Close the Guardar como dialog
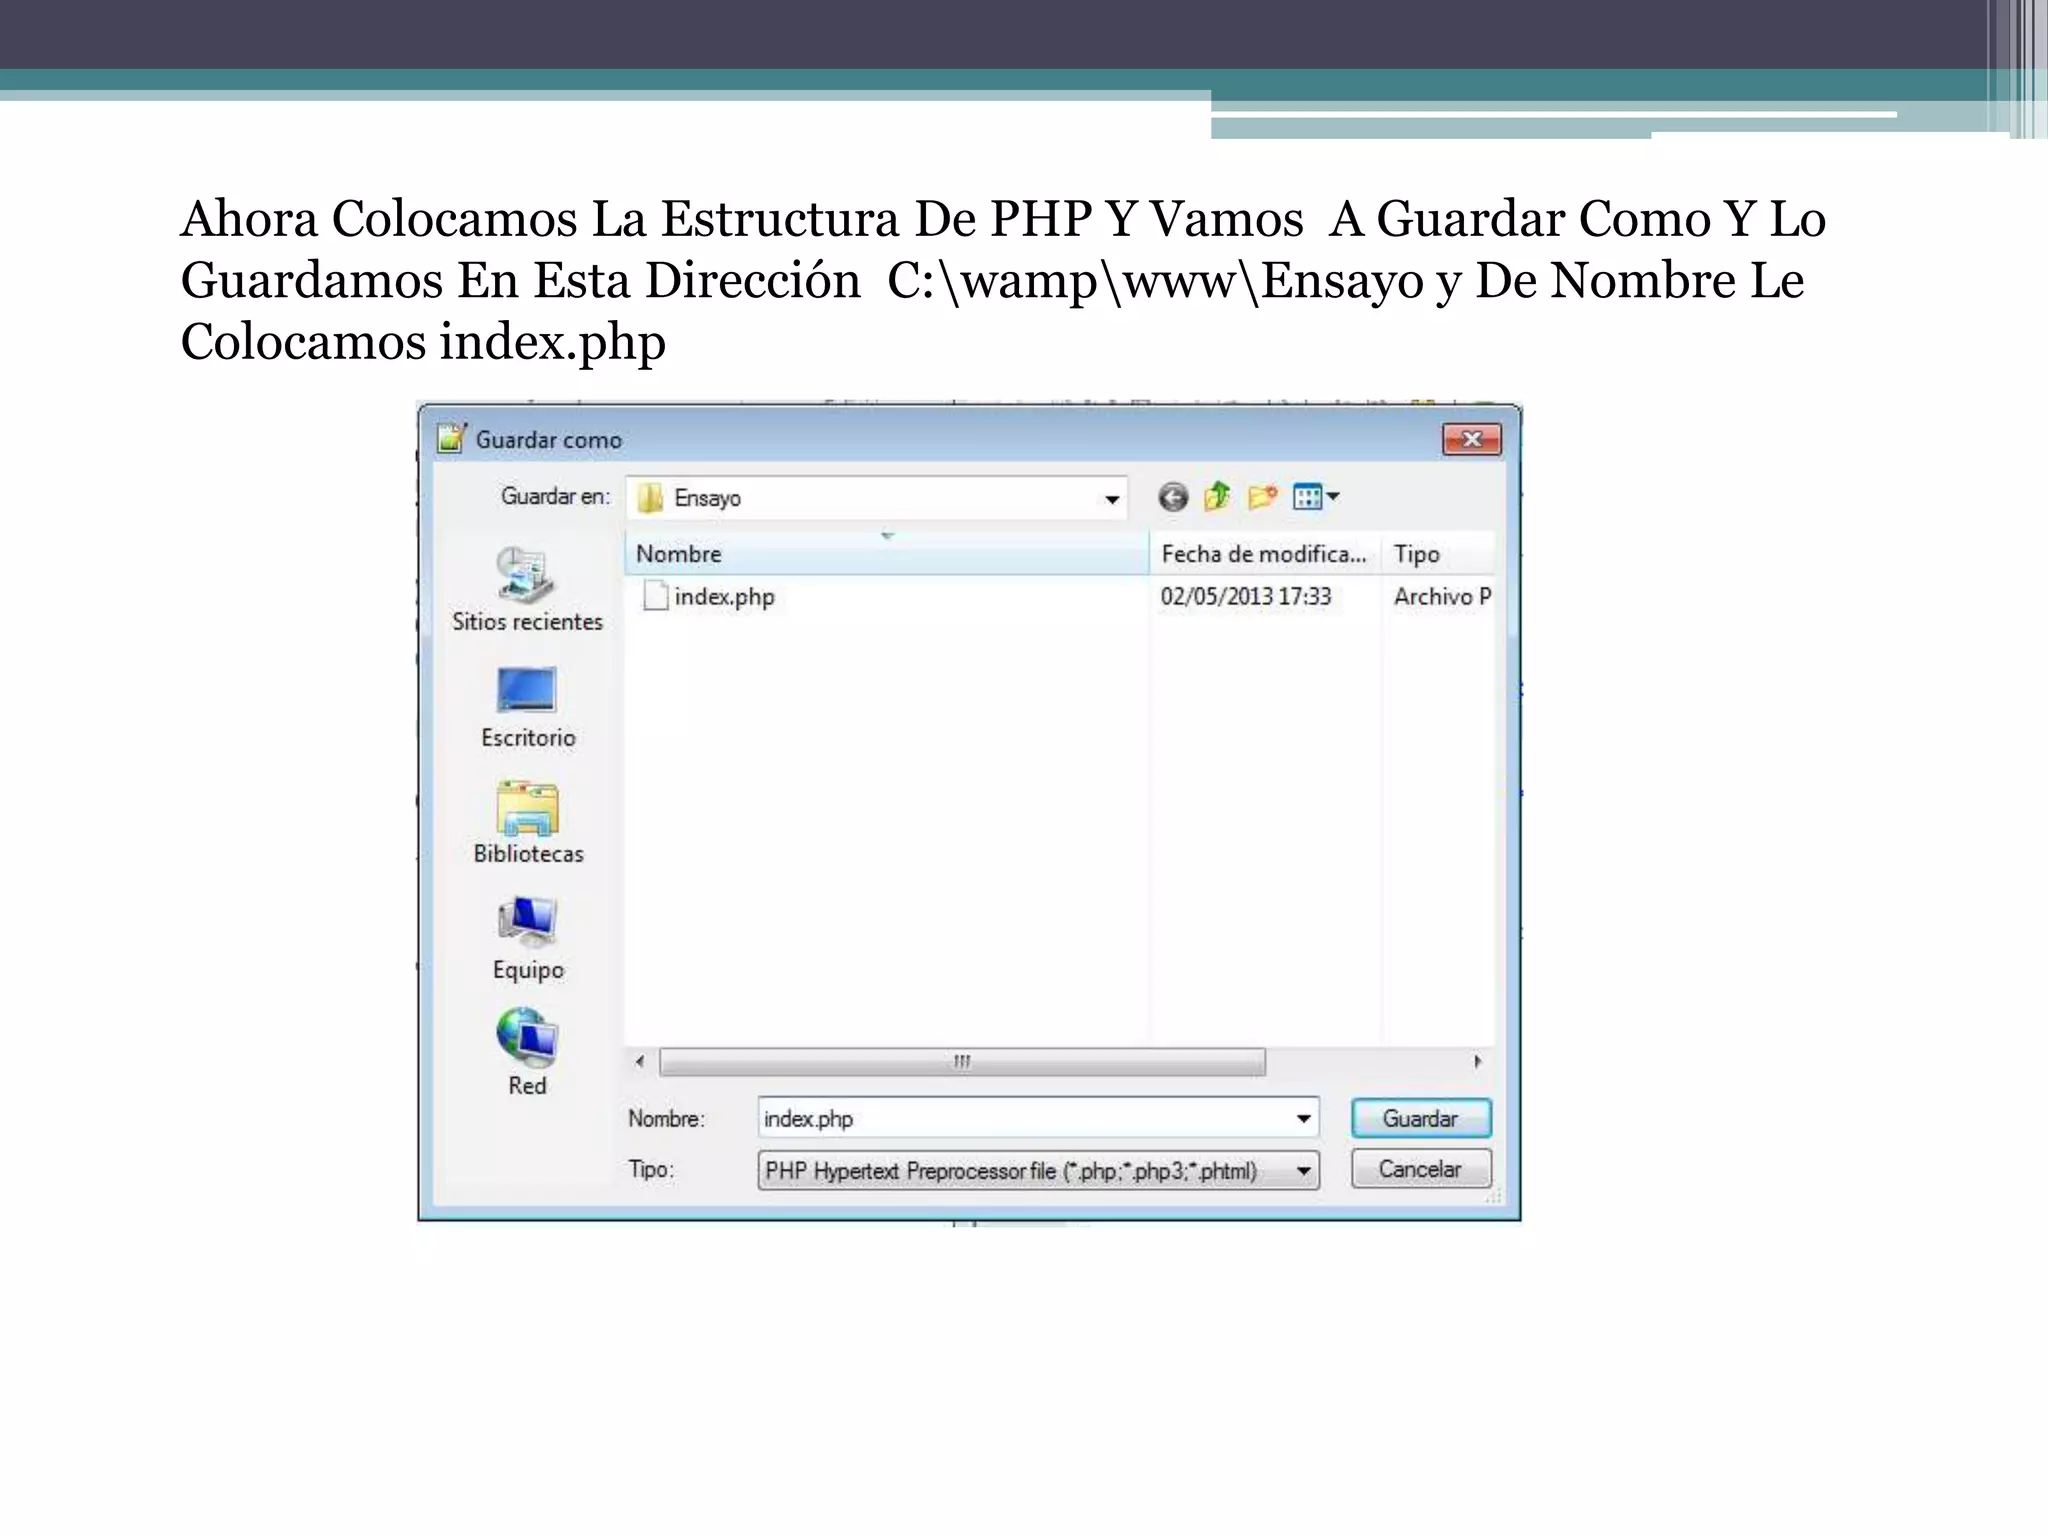The image size is (2048, 1536). coord(1471,439)
